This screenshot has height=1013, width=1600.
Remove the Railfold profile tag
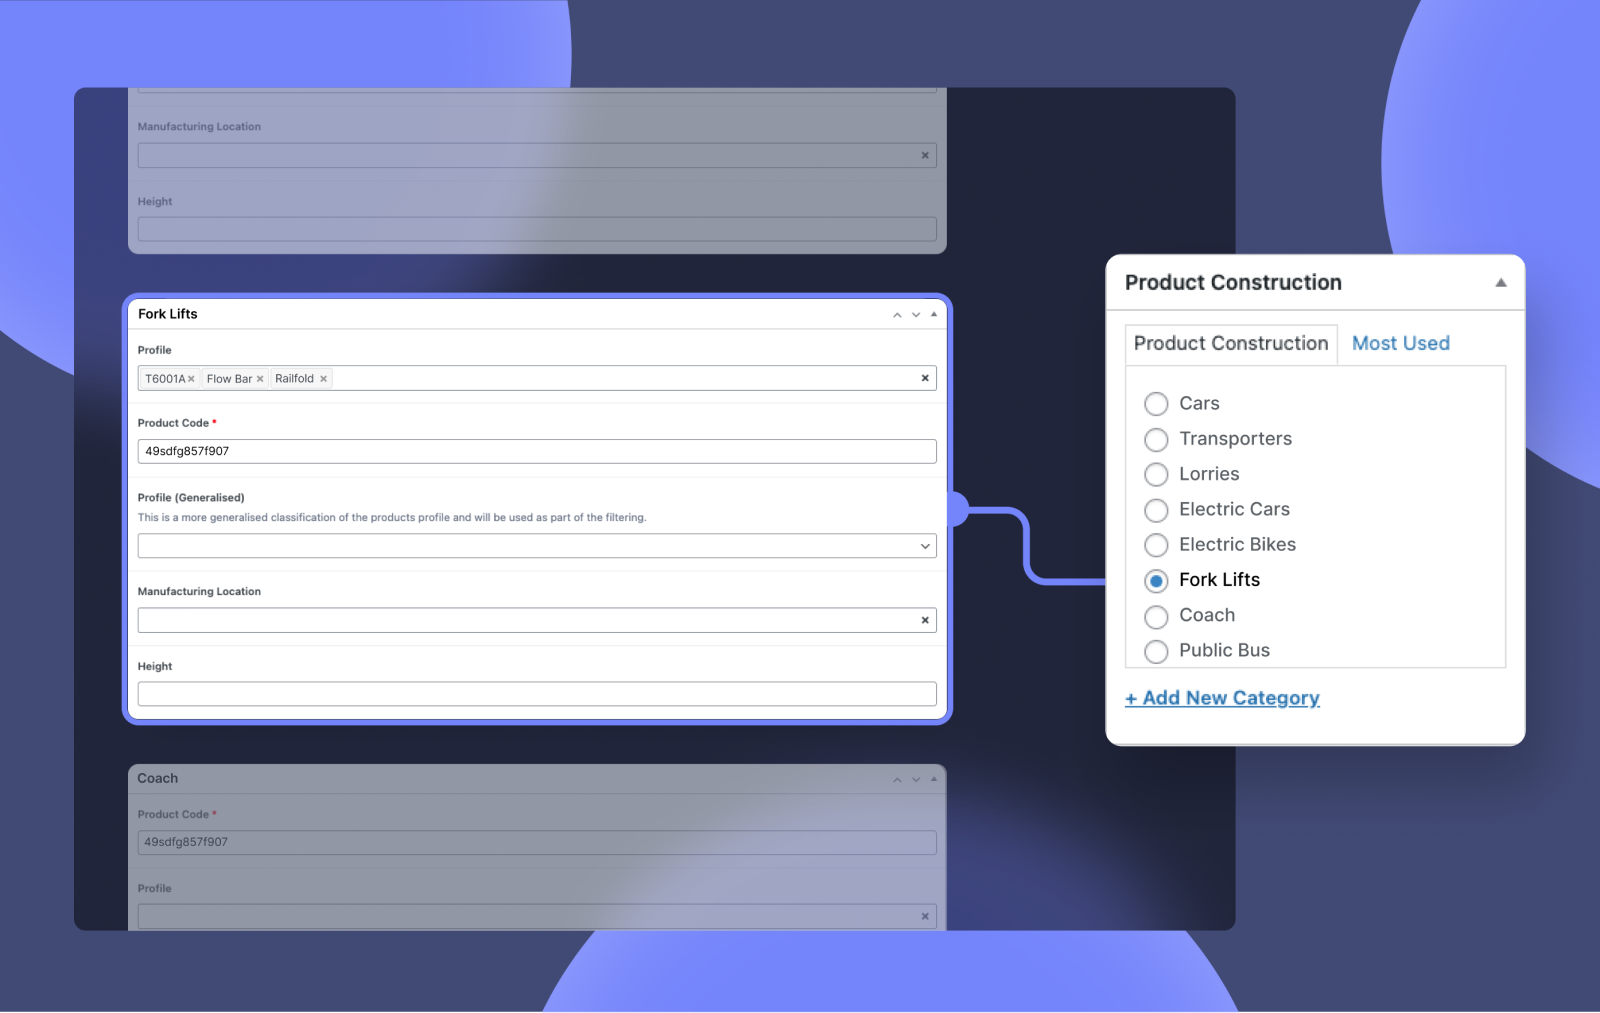click(x=323, y=378)
